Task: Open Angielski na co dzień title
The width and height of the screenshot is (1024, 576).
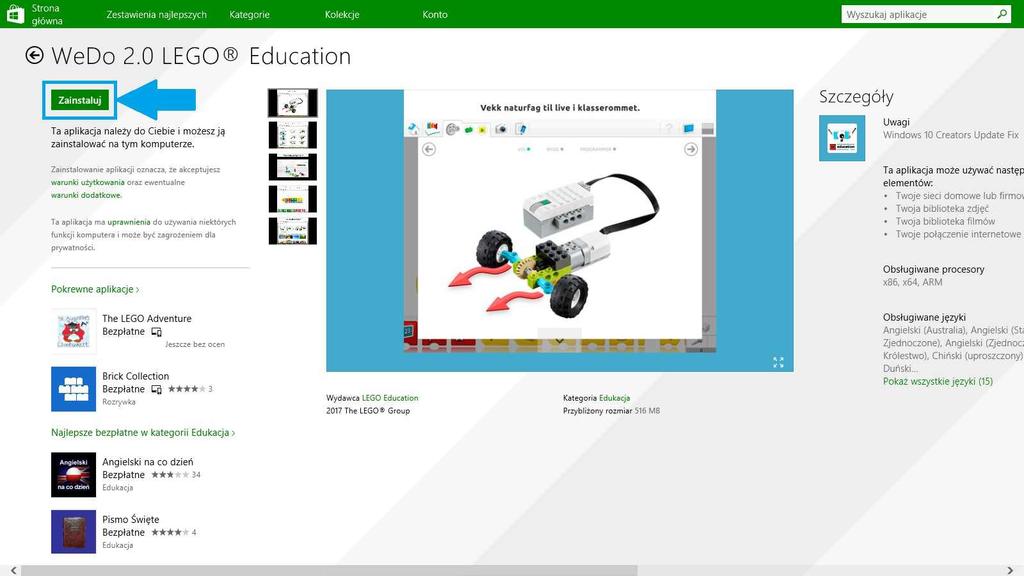Action: 148,462
